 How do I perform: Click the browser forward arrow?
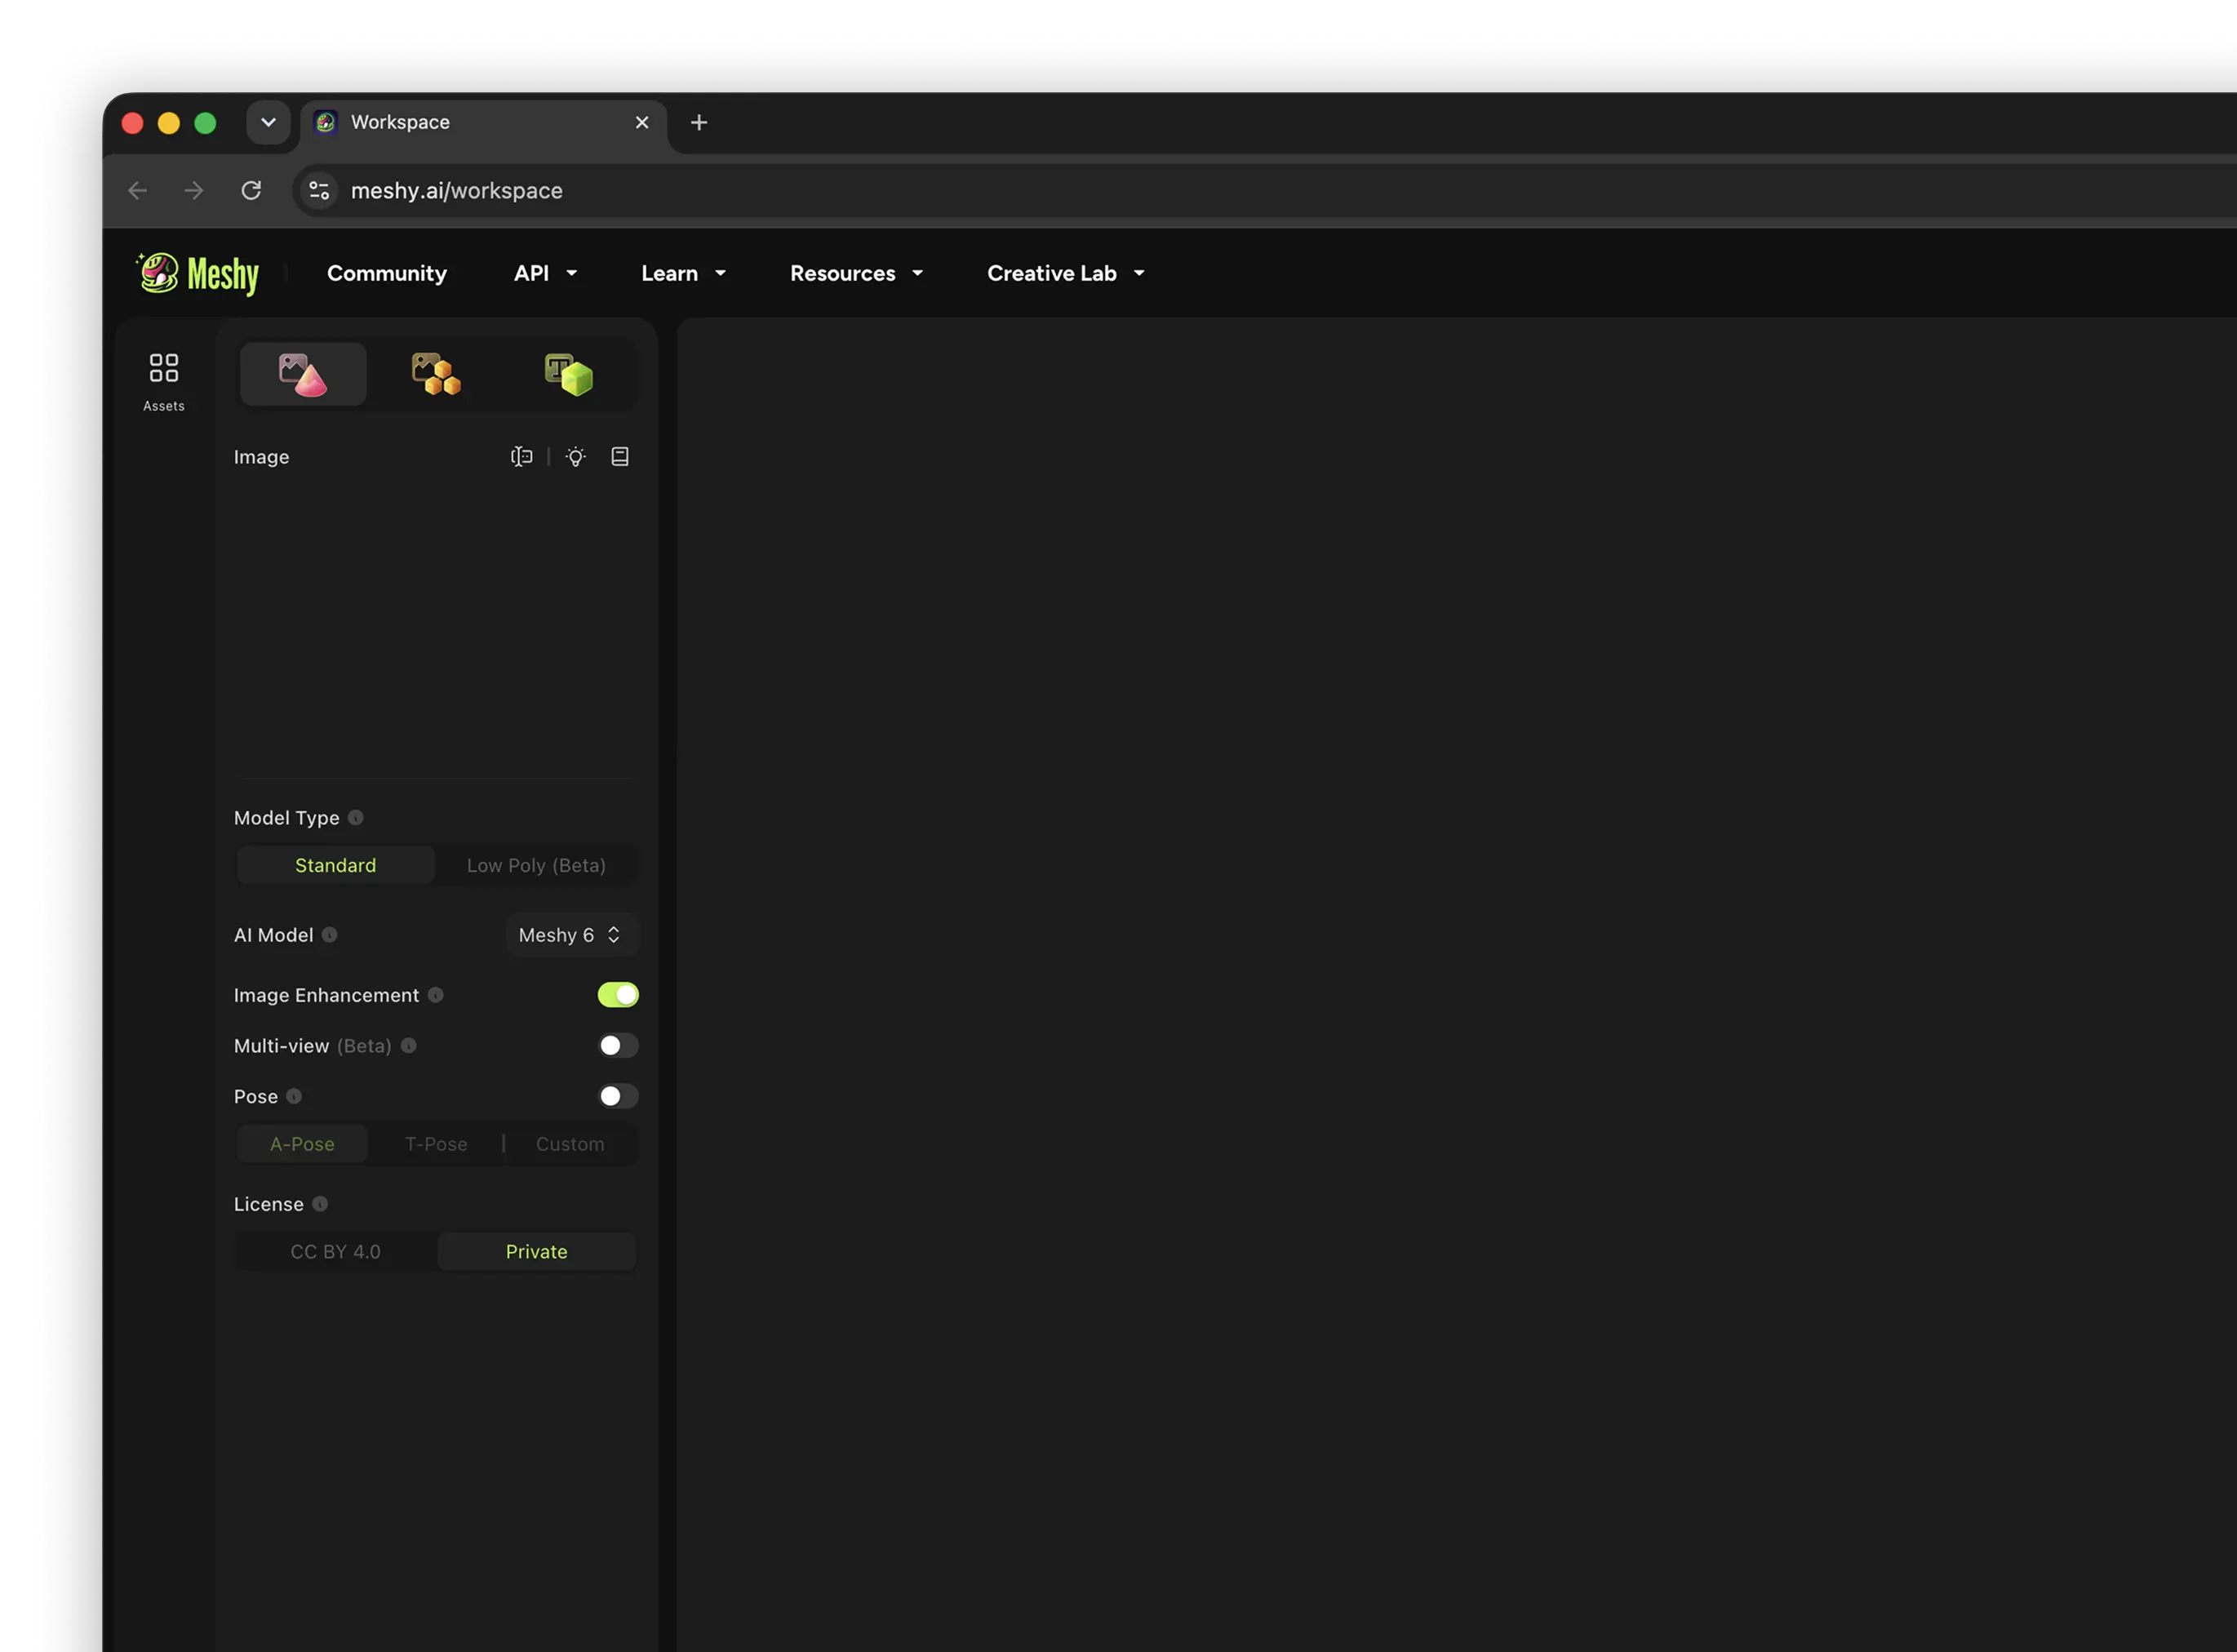click(194, 190)
